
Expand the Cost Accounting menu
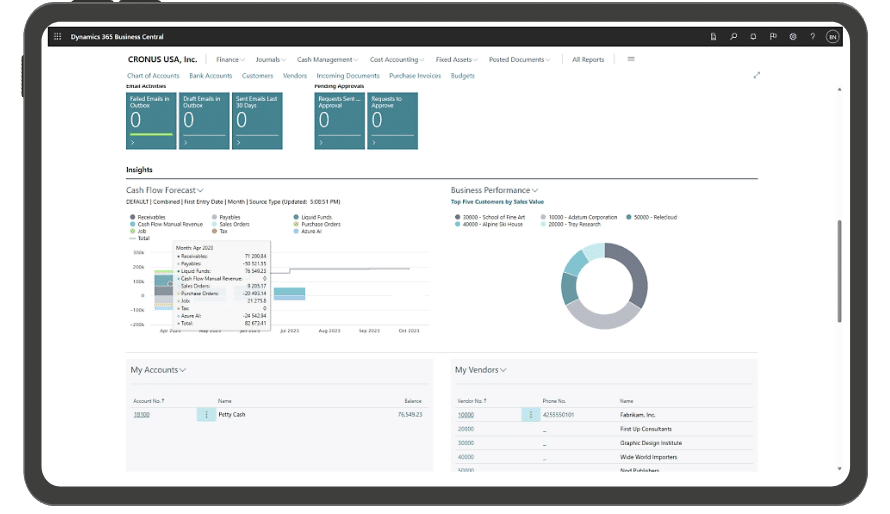tap(397, 60)
